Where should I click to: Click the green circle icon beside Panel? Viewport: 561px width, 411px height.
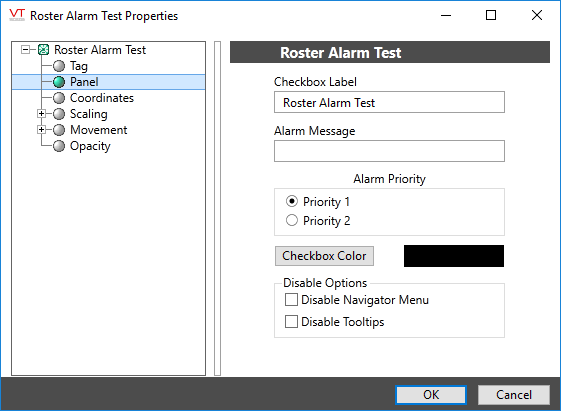(59, 82)
